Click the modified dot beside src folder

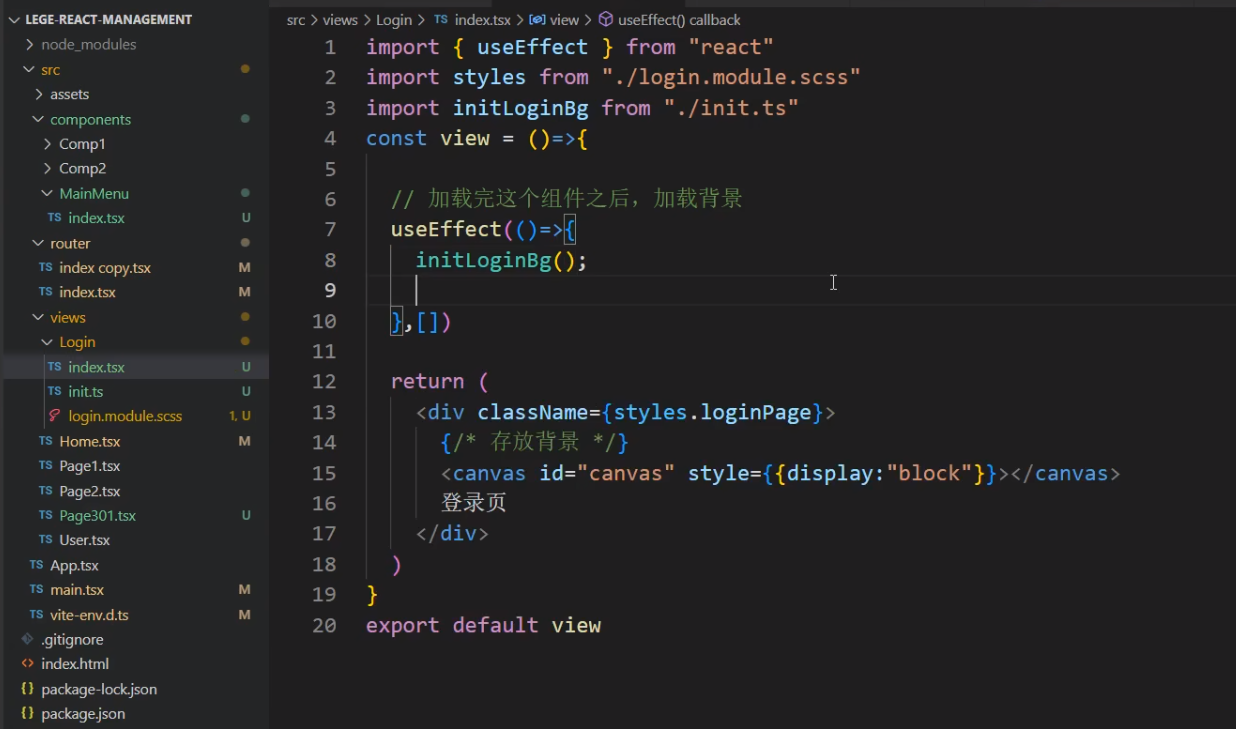point(245,69)
